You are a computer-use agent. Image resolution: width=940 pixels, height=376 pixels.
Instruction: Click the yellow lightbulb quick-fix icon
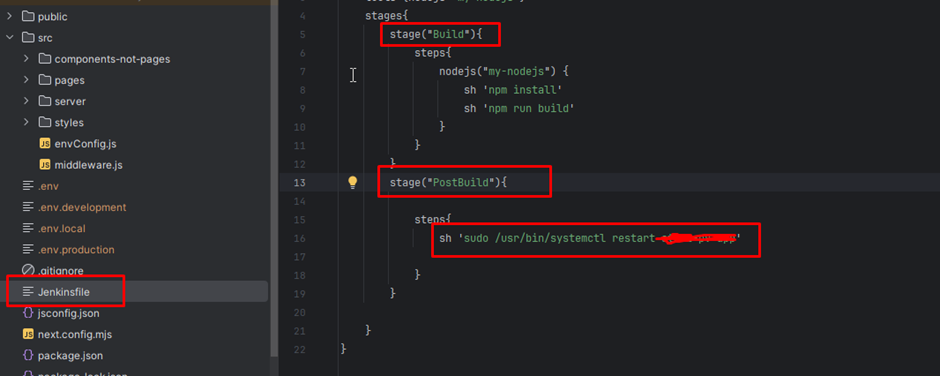point(352,182)
